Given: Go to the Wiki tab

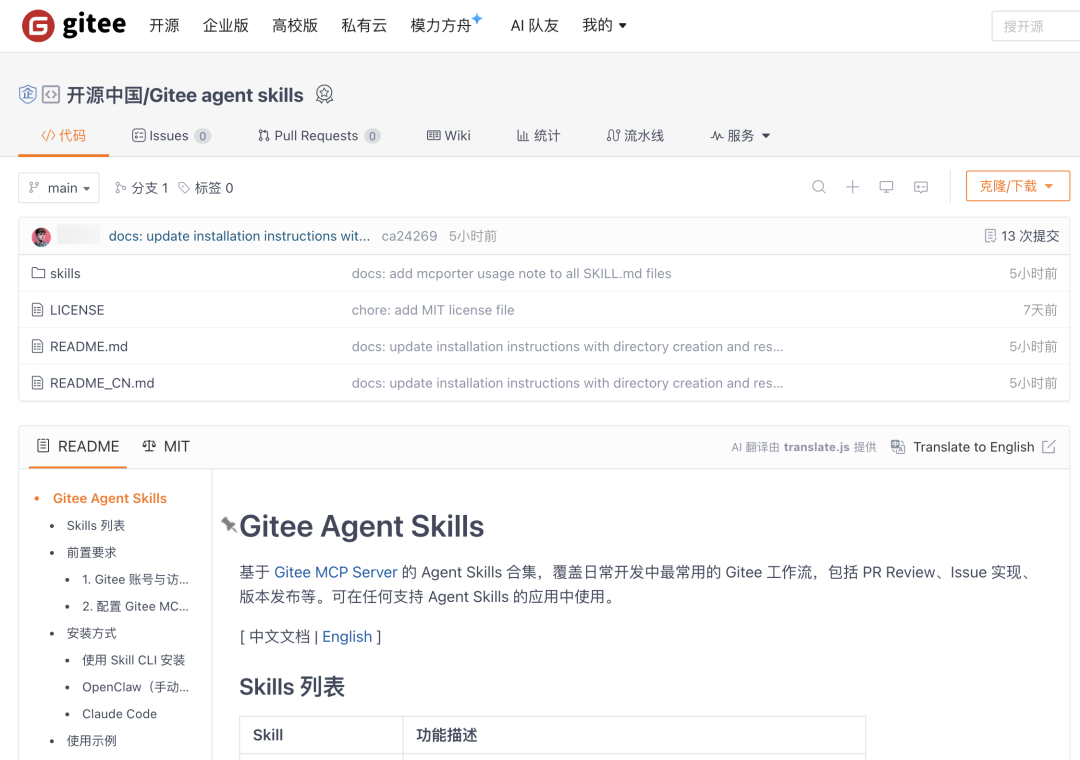Looking at the screenshot, I should 448,136.
